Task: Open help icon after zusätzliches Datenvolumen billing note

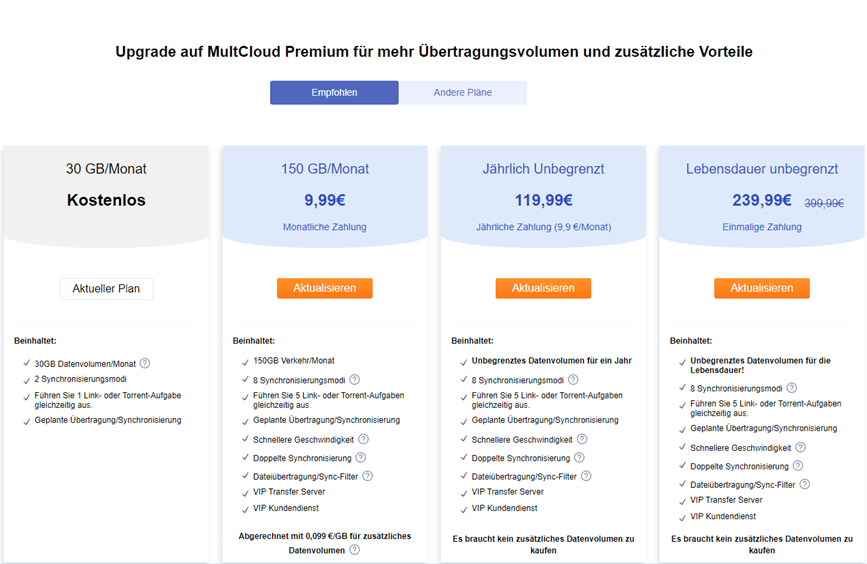Action: (354, 550)
